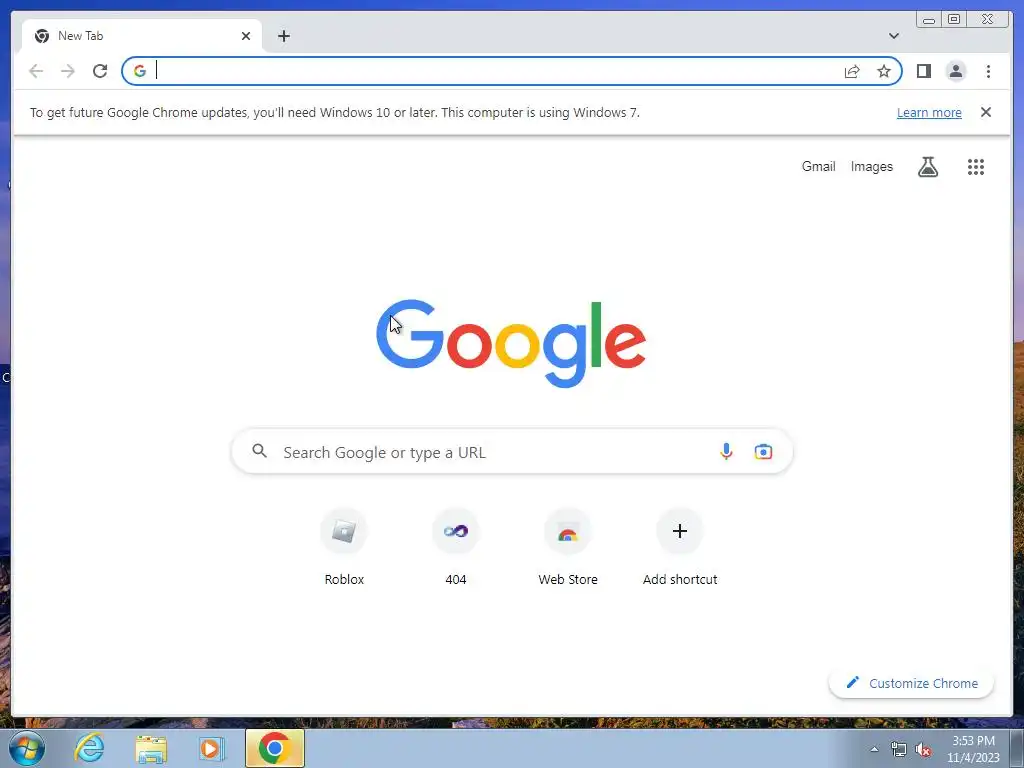Click the magnifier icon in search box
1024x768 pixels.
259,451
